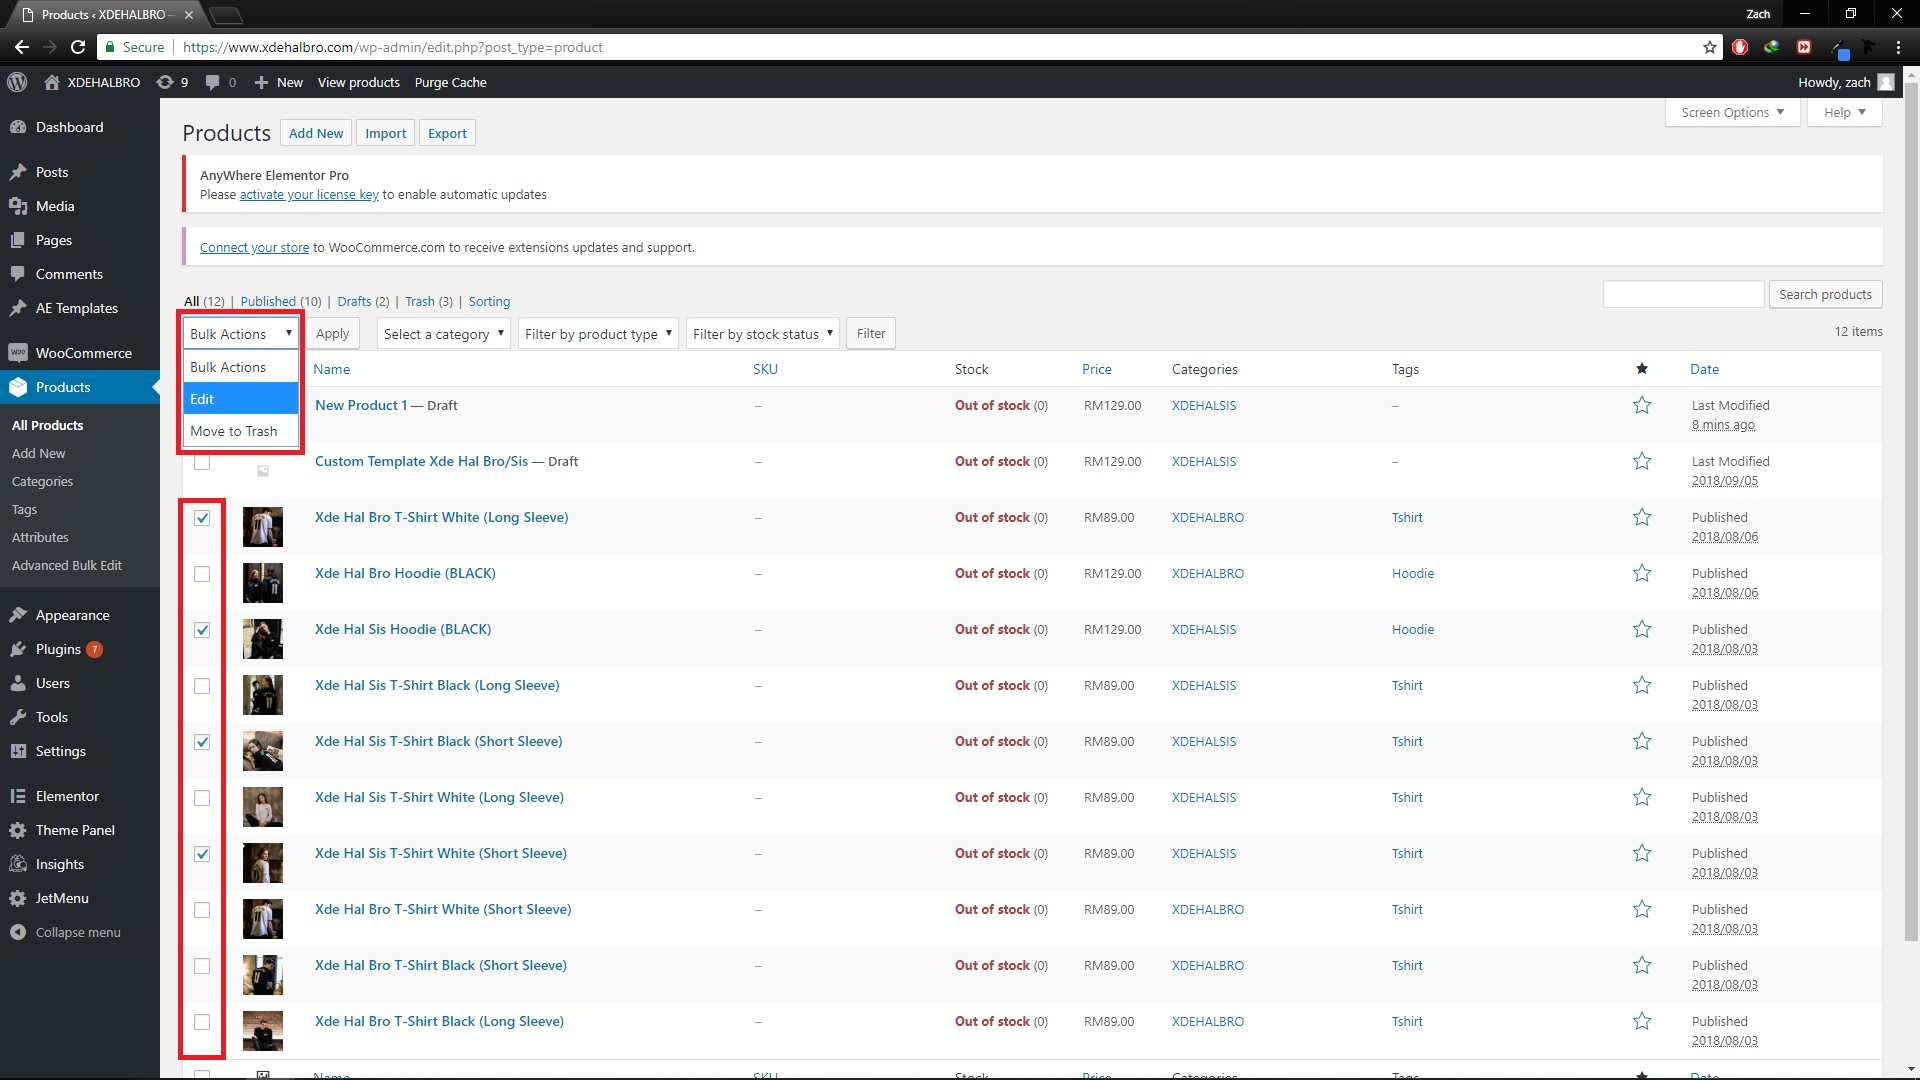Viewport: 1920px width, 1080px height.
Task: Open Advanced Bulk Edit submenu item
Action: (x=67, y=565)
